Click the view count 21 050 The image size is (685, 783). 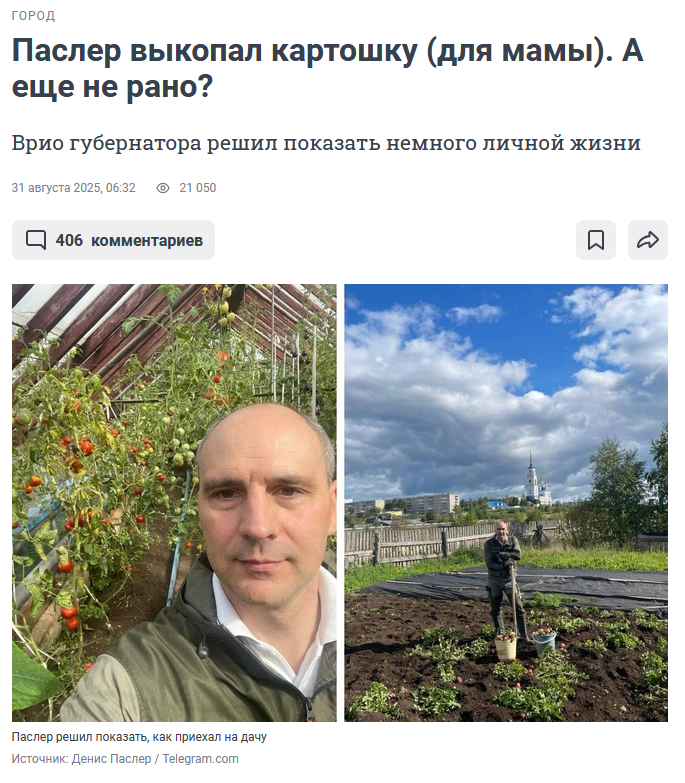pyautogui.click(x=198, y=188)
